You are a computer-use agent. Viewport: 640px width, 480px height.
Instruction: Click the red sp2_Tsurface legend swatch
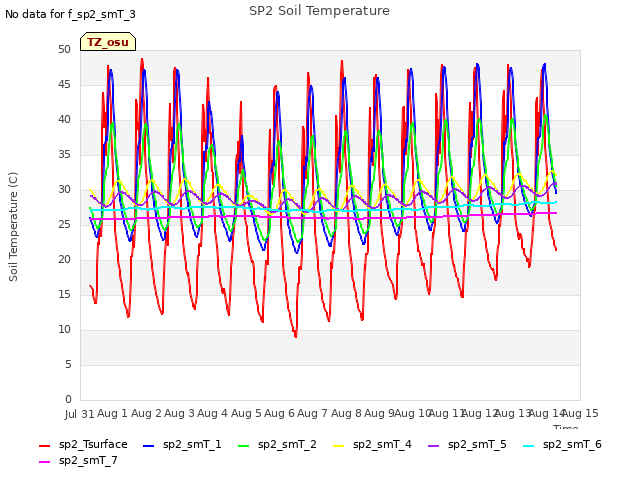point(44,446)
